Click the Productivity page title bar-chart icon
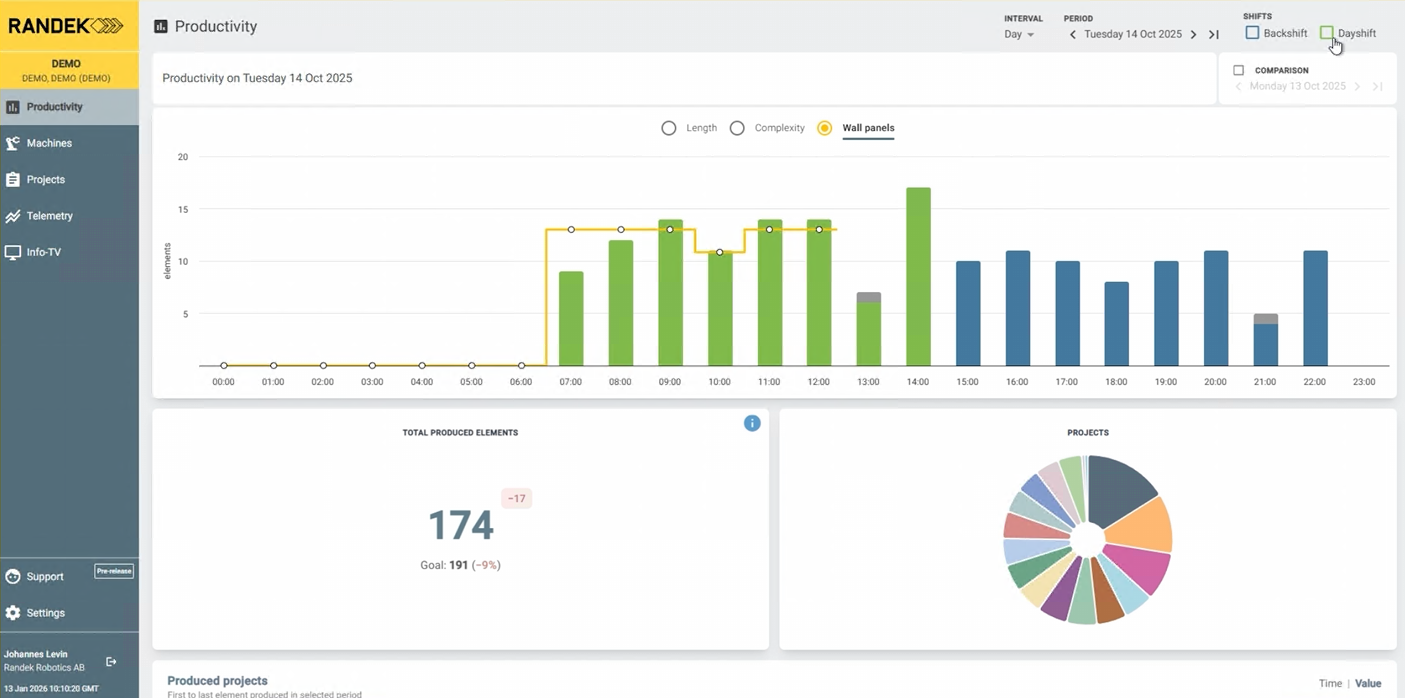This screenshot has width=1405, height=698. tap(161, 27)
